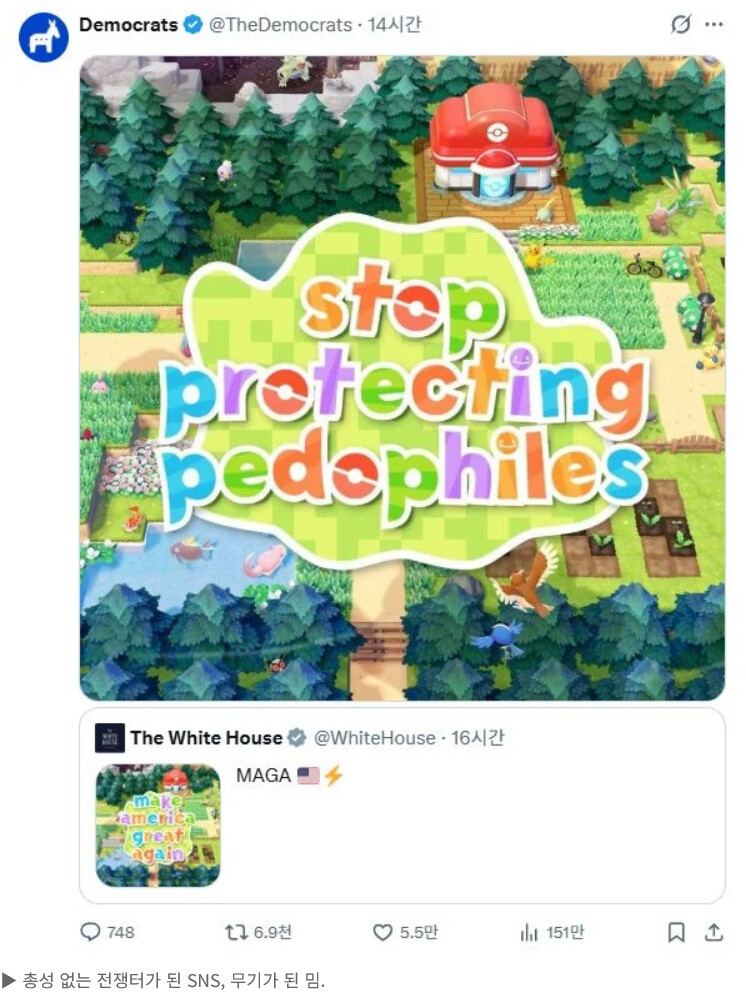
Task: Open the three-dot more options menu
Action: (x=714, y=25)
